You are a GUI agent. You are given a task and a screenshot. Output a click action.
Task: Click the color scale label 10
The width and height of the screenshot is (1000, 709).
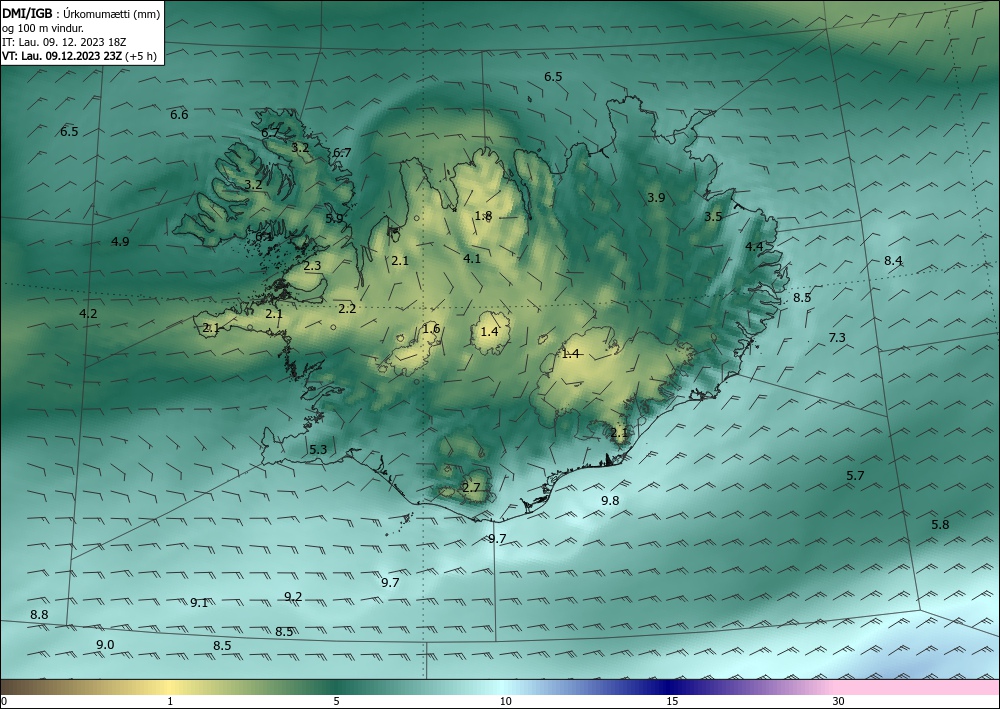pyautogui.click(x=506, y=702)
